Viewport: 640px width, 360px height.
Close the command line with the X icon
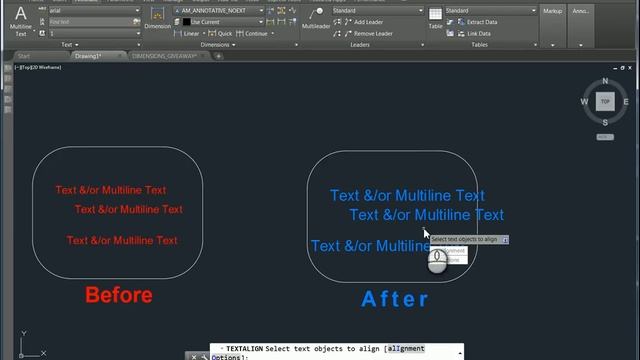pos(193,357)
